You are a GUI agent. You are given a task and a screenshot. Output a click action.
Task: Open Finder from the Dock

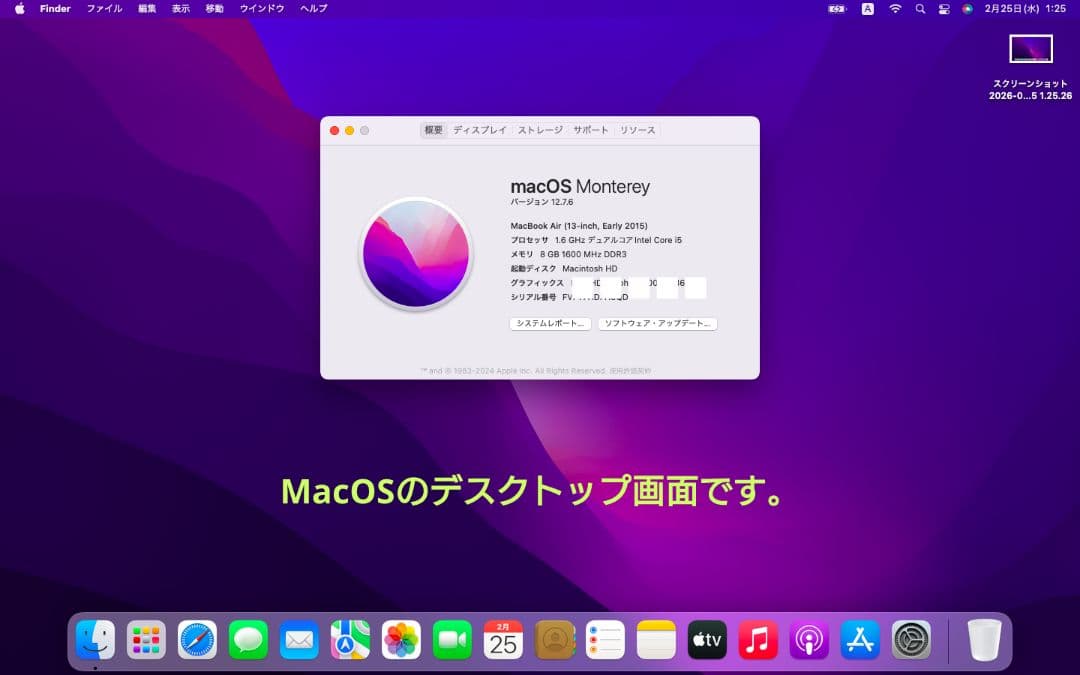click(x=95, y=639)
